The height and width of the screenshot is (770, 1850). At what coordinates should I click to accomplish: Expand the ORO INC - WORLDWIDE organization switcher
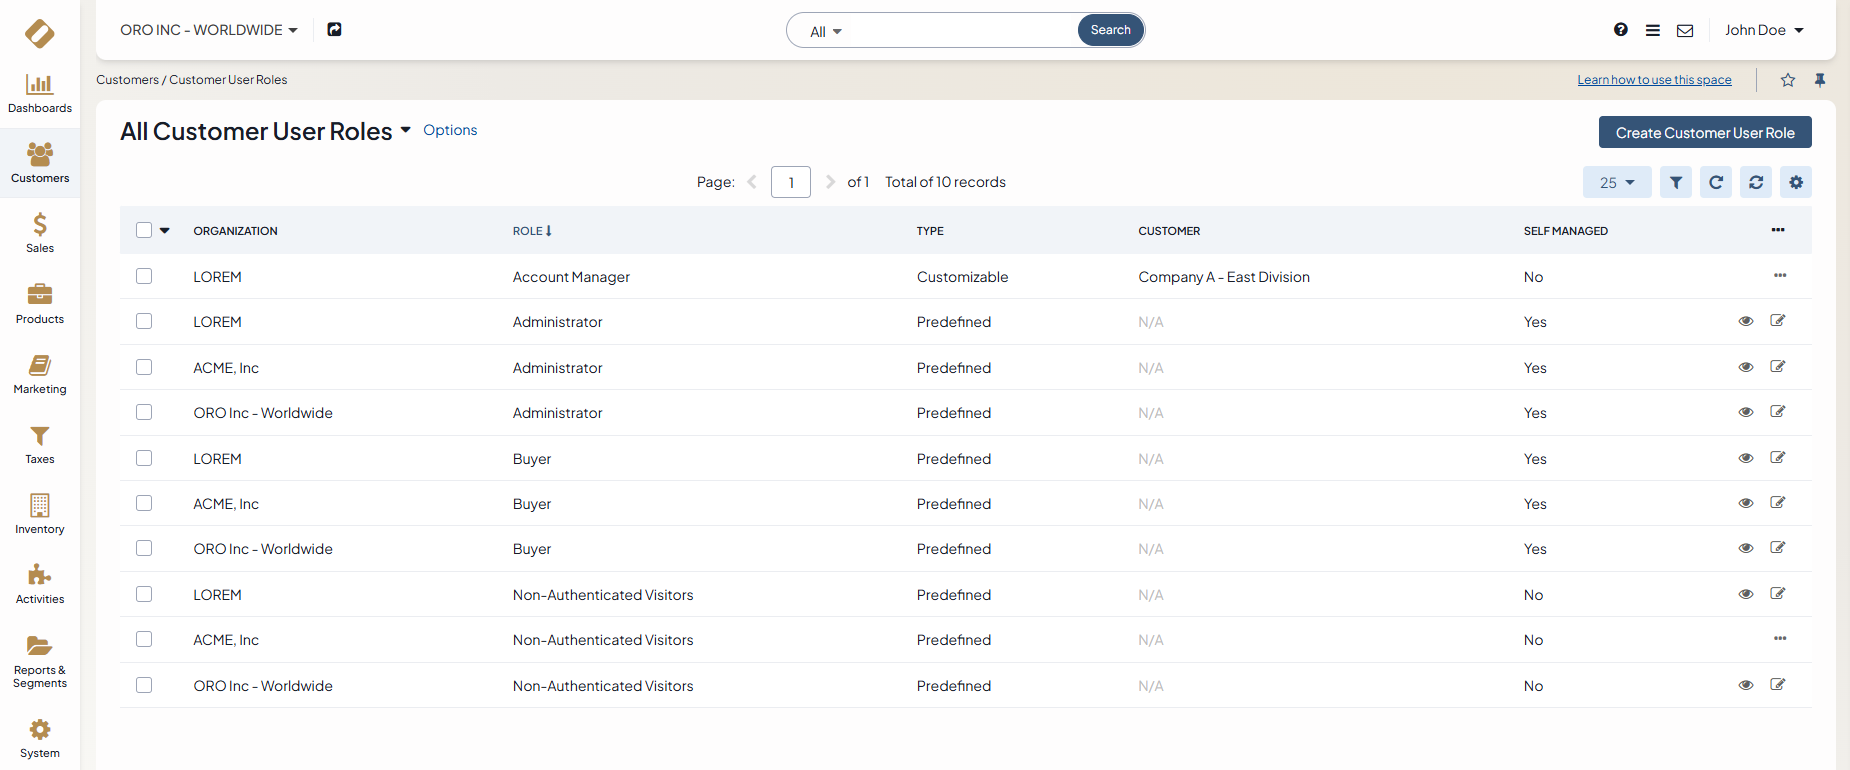209,30
